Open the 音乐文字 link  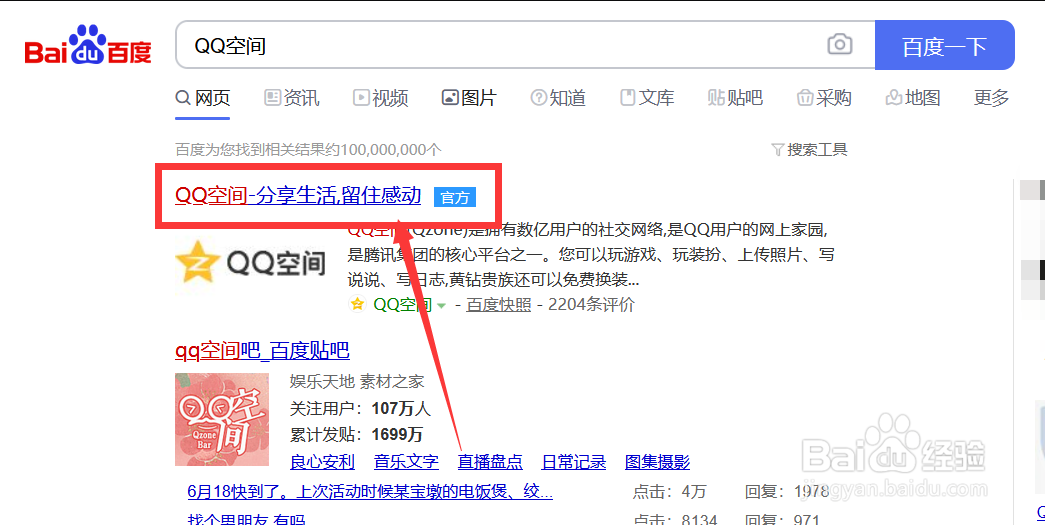point(406,462)
